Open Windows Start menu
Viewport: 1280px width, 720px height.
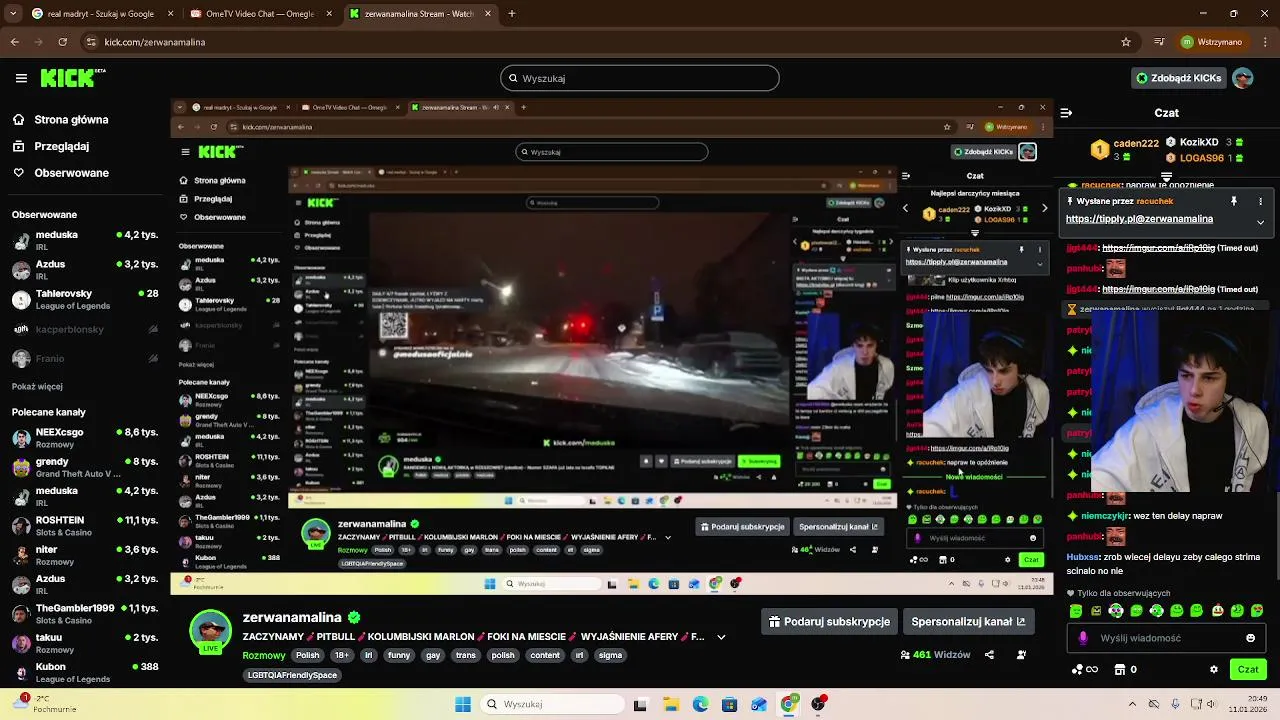tap(463, 704)
